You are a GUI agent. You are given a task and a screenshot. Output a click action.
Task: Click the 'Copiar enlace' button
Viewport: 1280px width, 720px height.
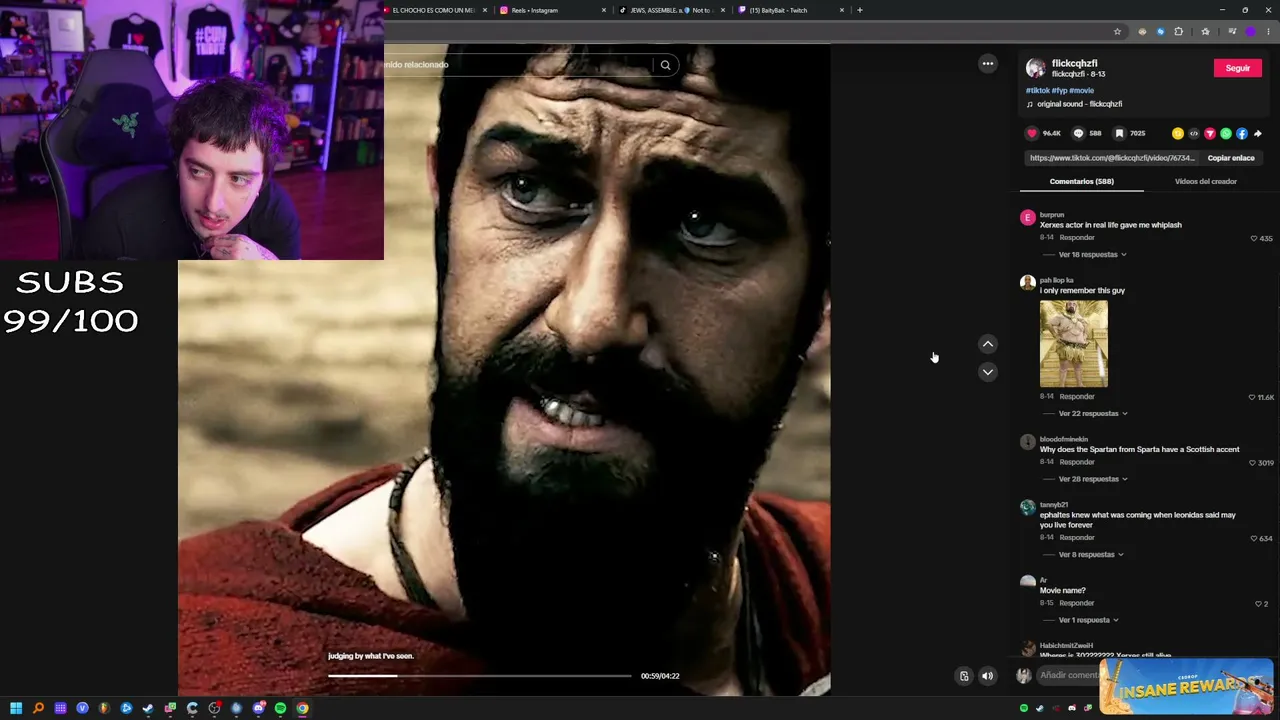pyautogui.click(x=1231, y=158)
